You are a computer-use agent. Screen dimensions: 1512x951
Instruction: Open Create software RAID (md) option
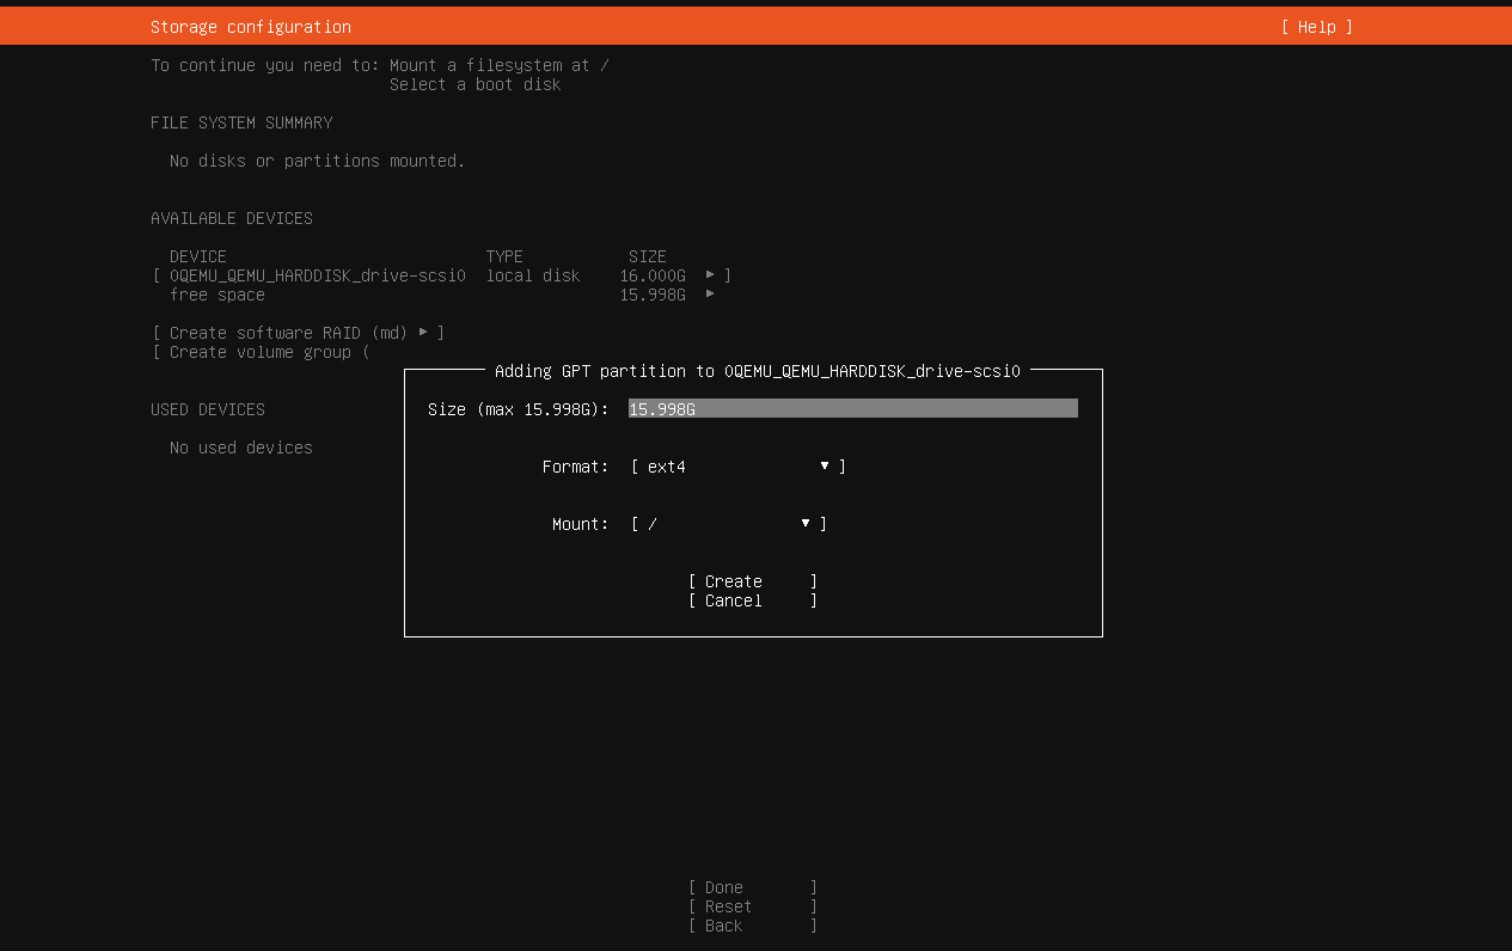click(x=288, y=333)
